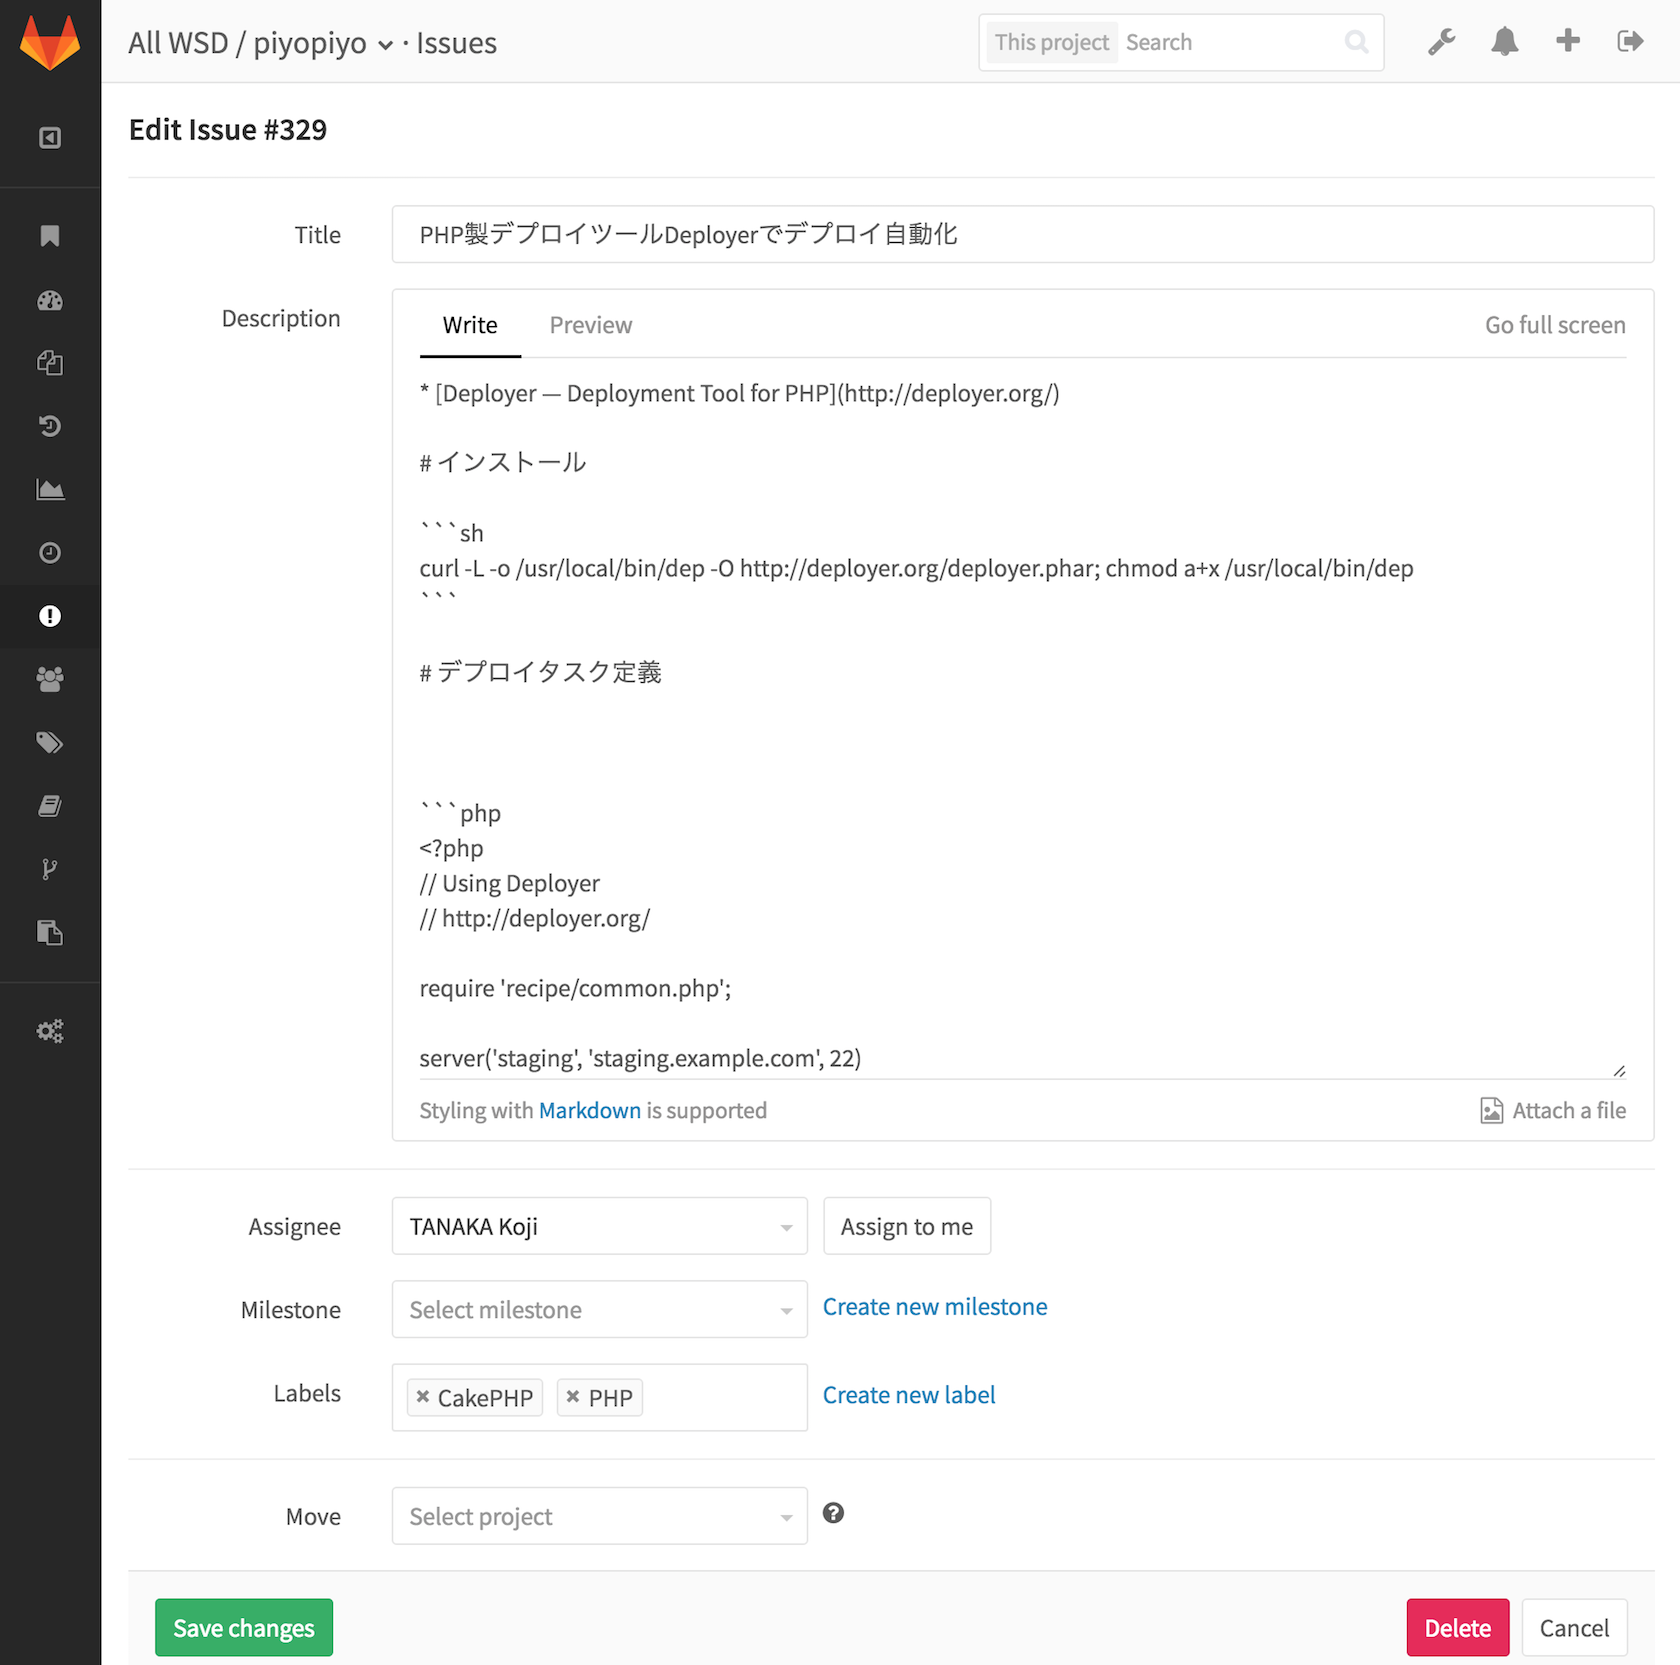The image size is (1680, 1665).
Task: Click Go full screen
Action: coord(1555,325)
